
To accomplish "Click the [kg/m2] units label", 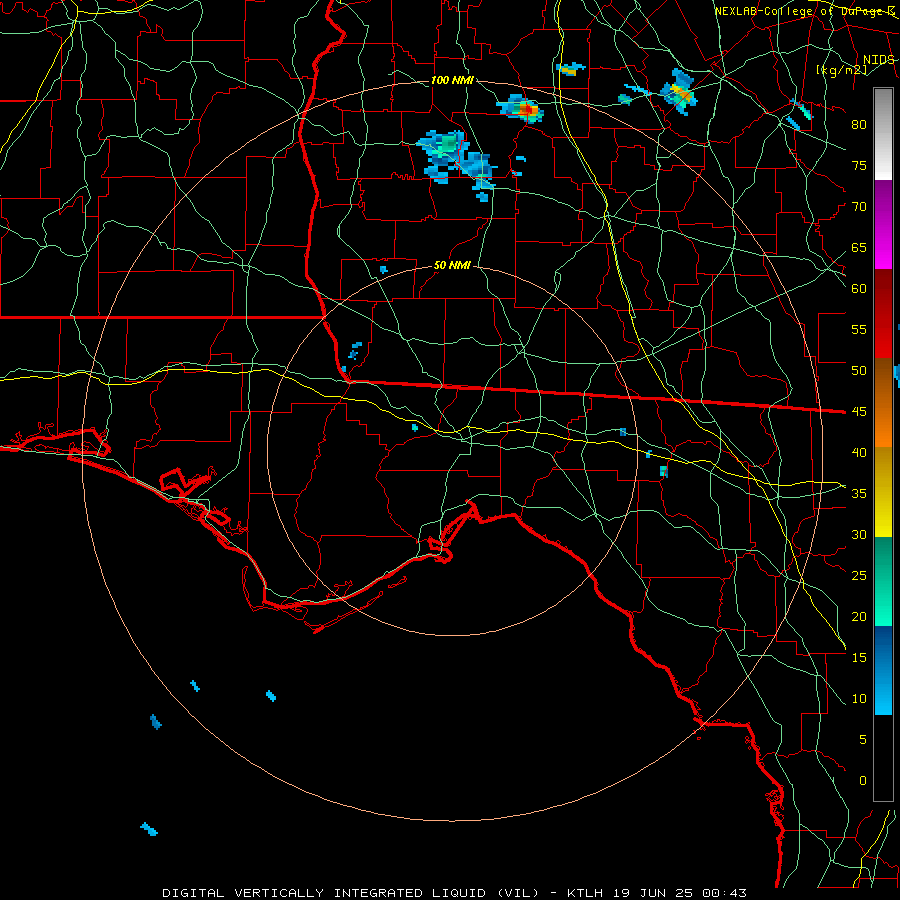I will 841,70.
